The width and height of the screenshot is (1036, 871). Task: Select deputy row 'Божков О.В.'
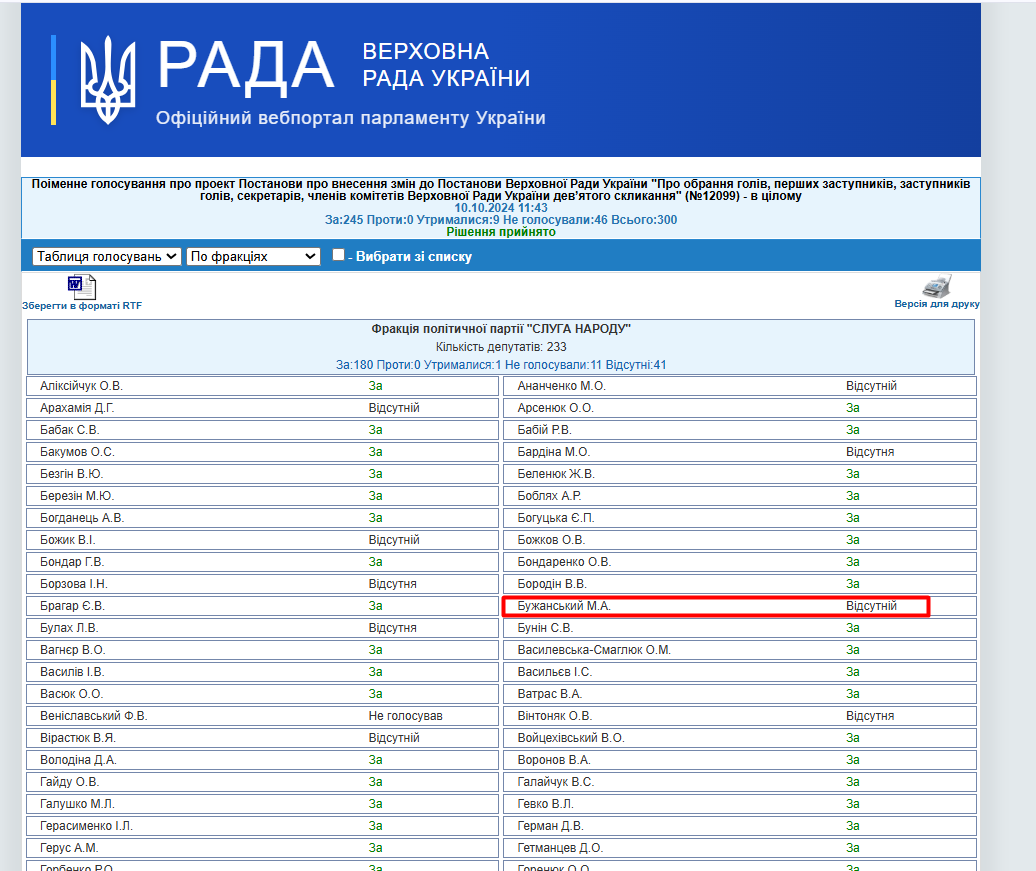740,540
